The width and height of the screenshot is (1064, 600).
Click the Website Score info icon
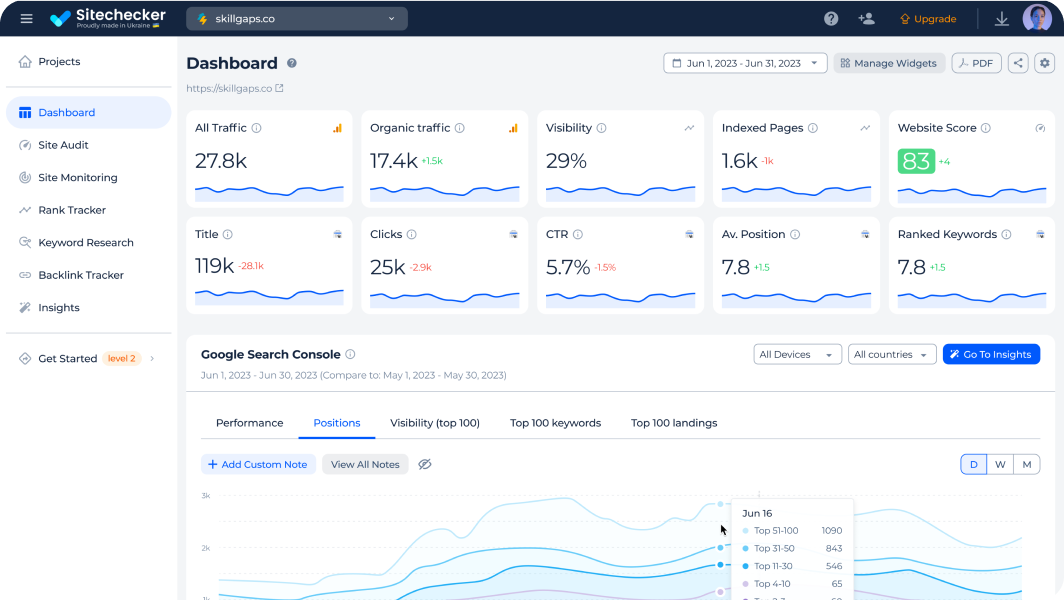tap(986, 128)
